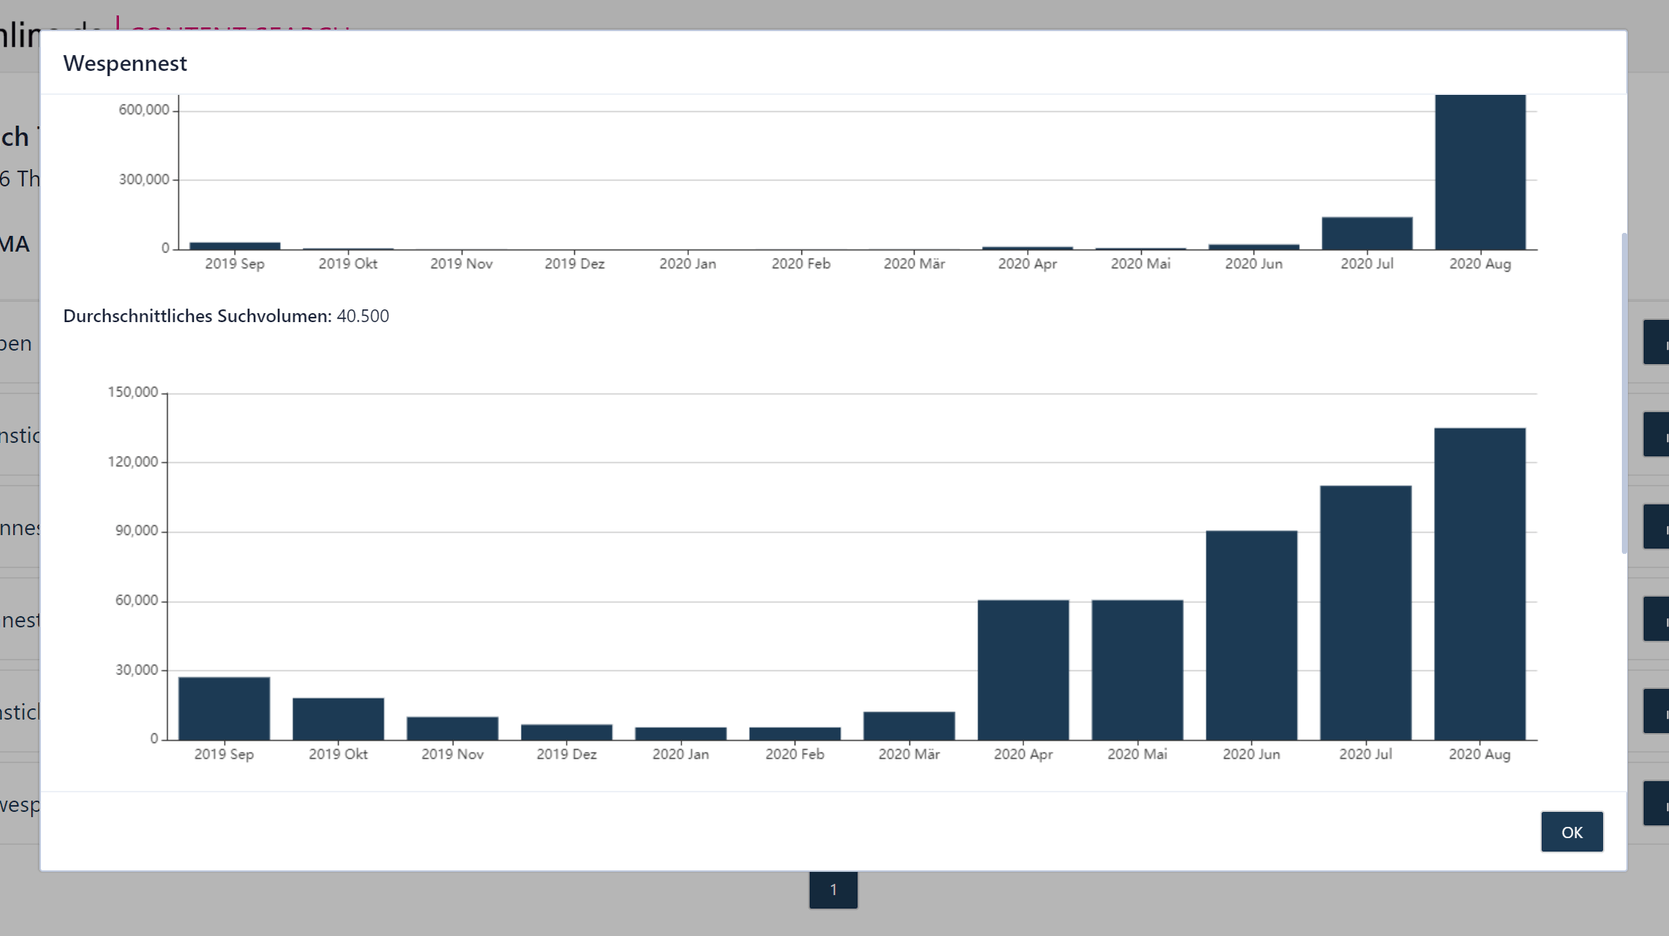1669x936 pixels.
Task: Click the 150,000 y-axis label
Action: (x=133, y=392)
